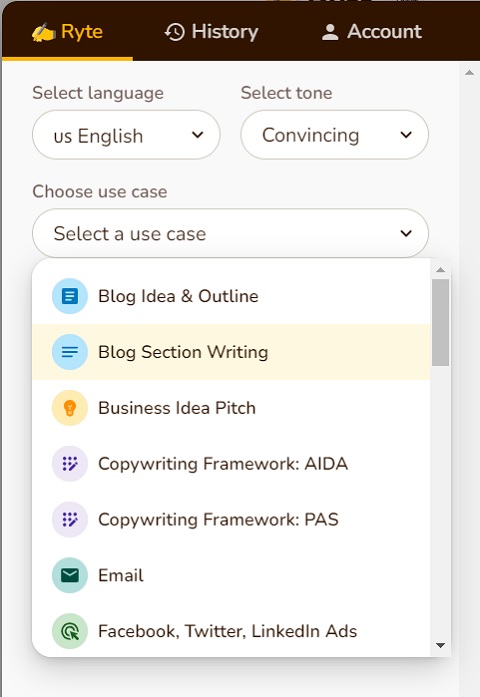Click the Blog Section Writing icon
The height and width of the screenshot is (697, 480).
tap(70, 352)
